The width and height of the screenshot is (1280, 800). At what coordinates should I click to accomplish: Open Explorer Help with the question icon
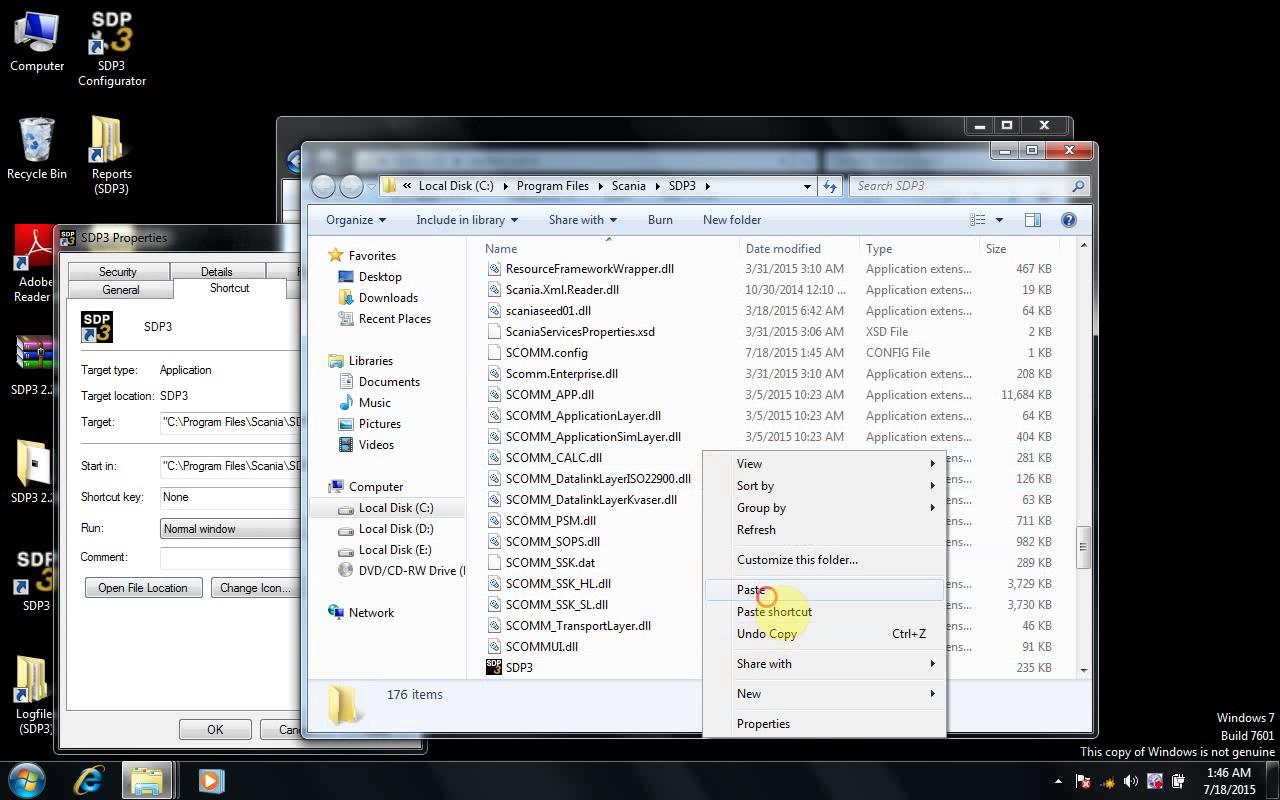click(1068, 220)
